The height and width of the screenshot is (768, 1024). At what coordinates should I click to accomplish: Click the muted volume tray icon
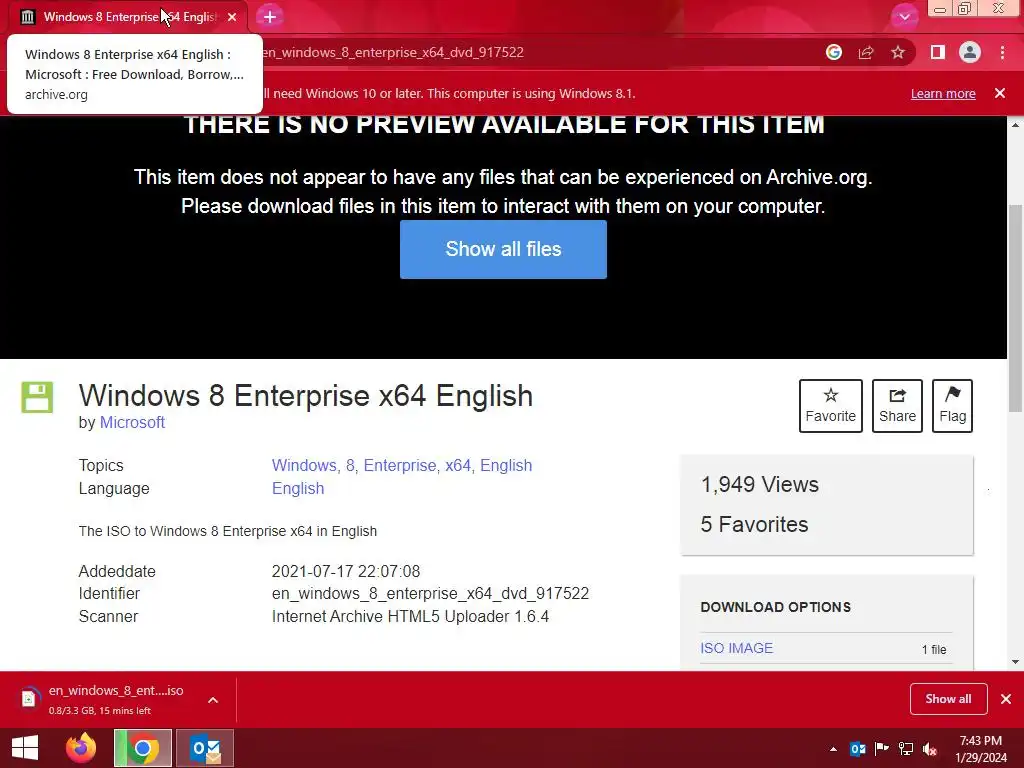930,749
